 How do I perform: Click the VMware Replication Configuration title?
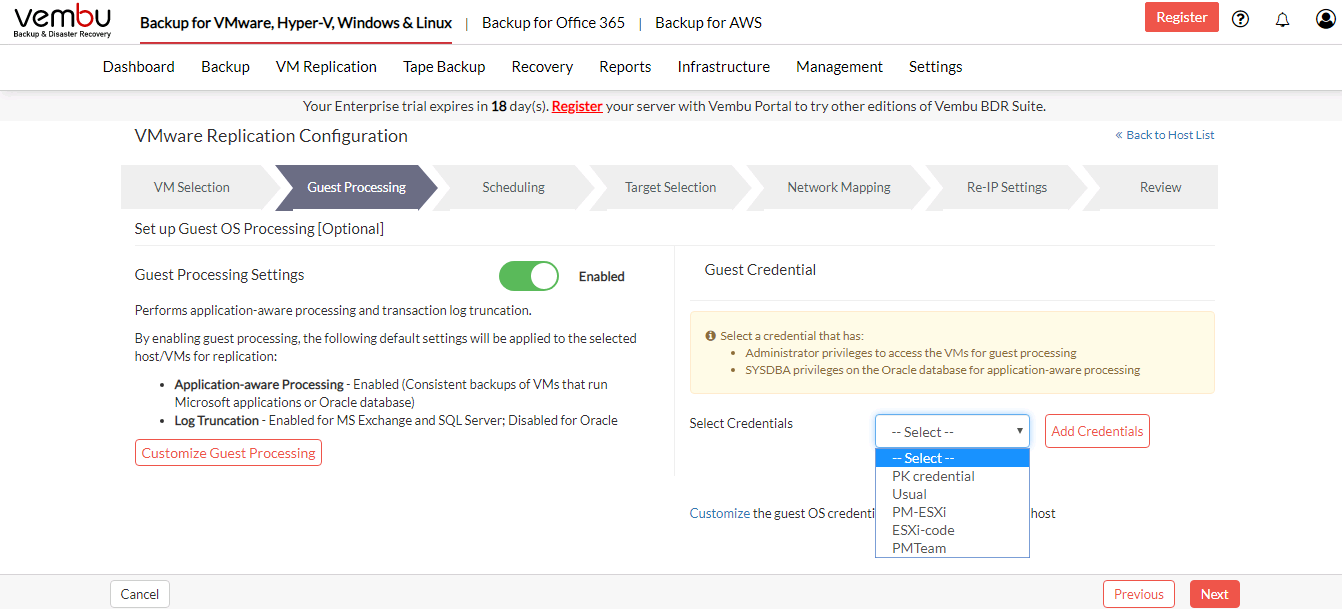[271, 136]
